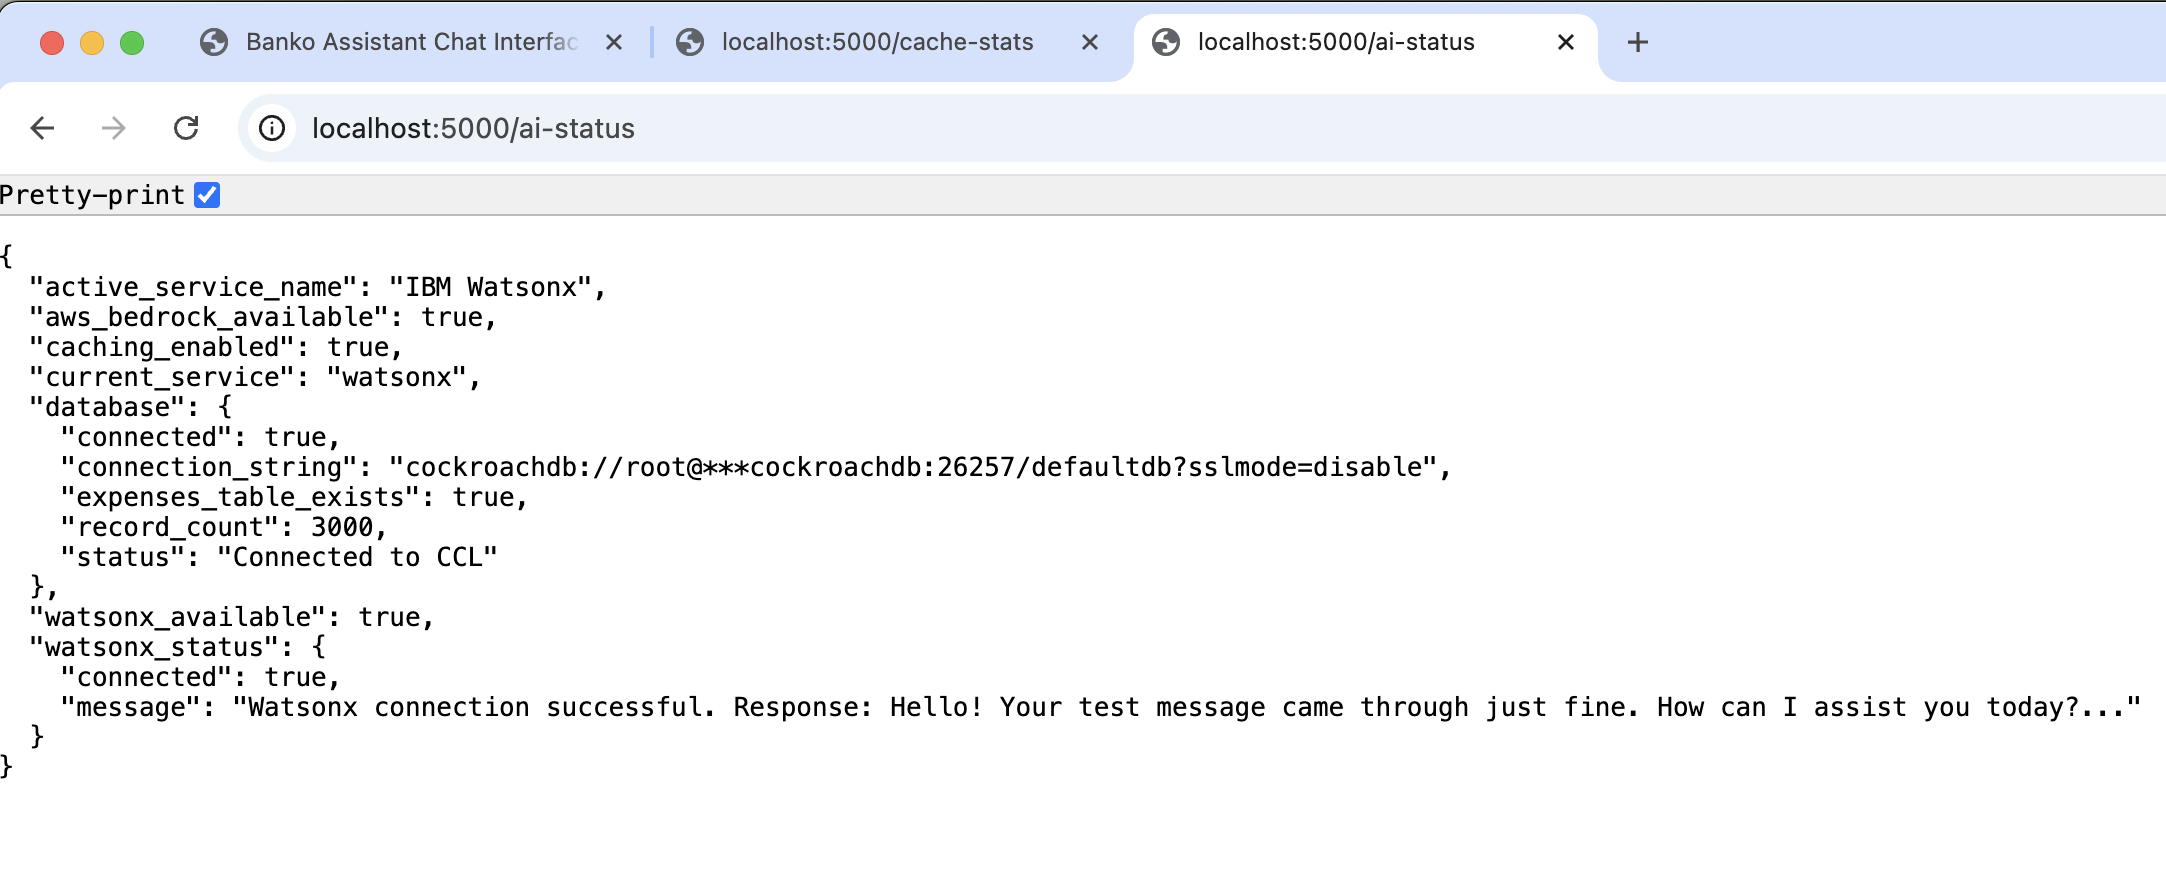The image size is (2166, 886).
Task: Close the cache-stats tab
Action: tap(1090, 42)
